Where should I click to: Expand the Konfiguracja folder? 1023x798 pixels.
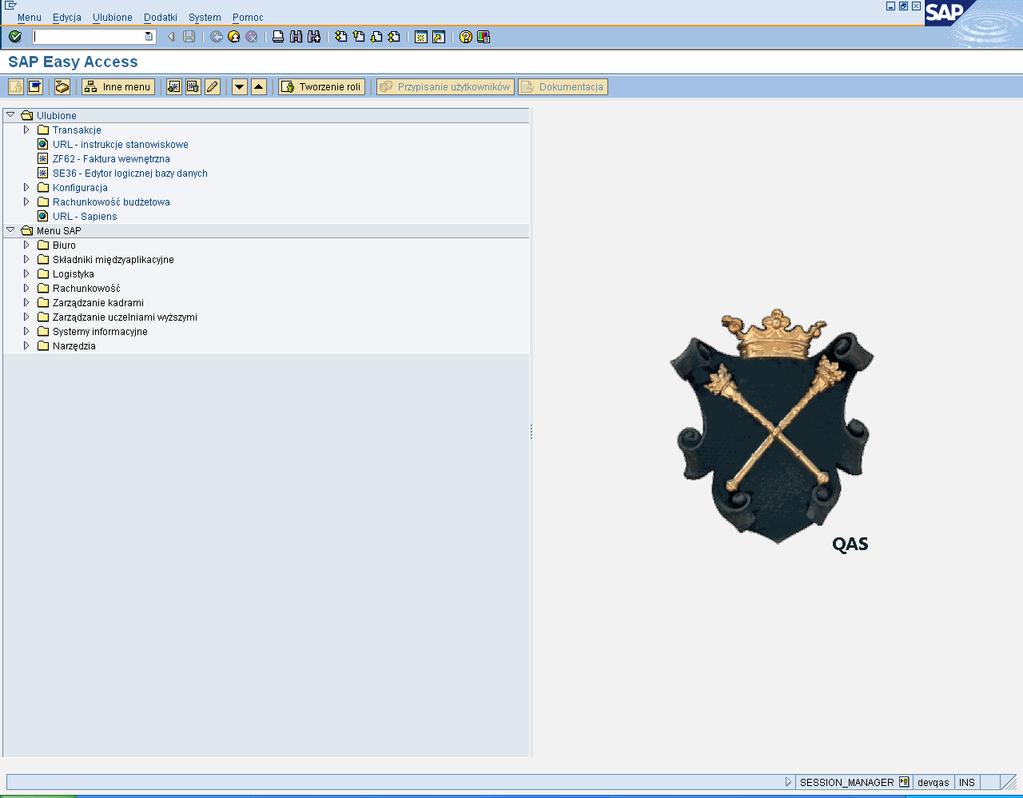(27, 187)
